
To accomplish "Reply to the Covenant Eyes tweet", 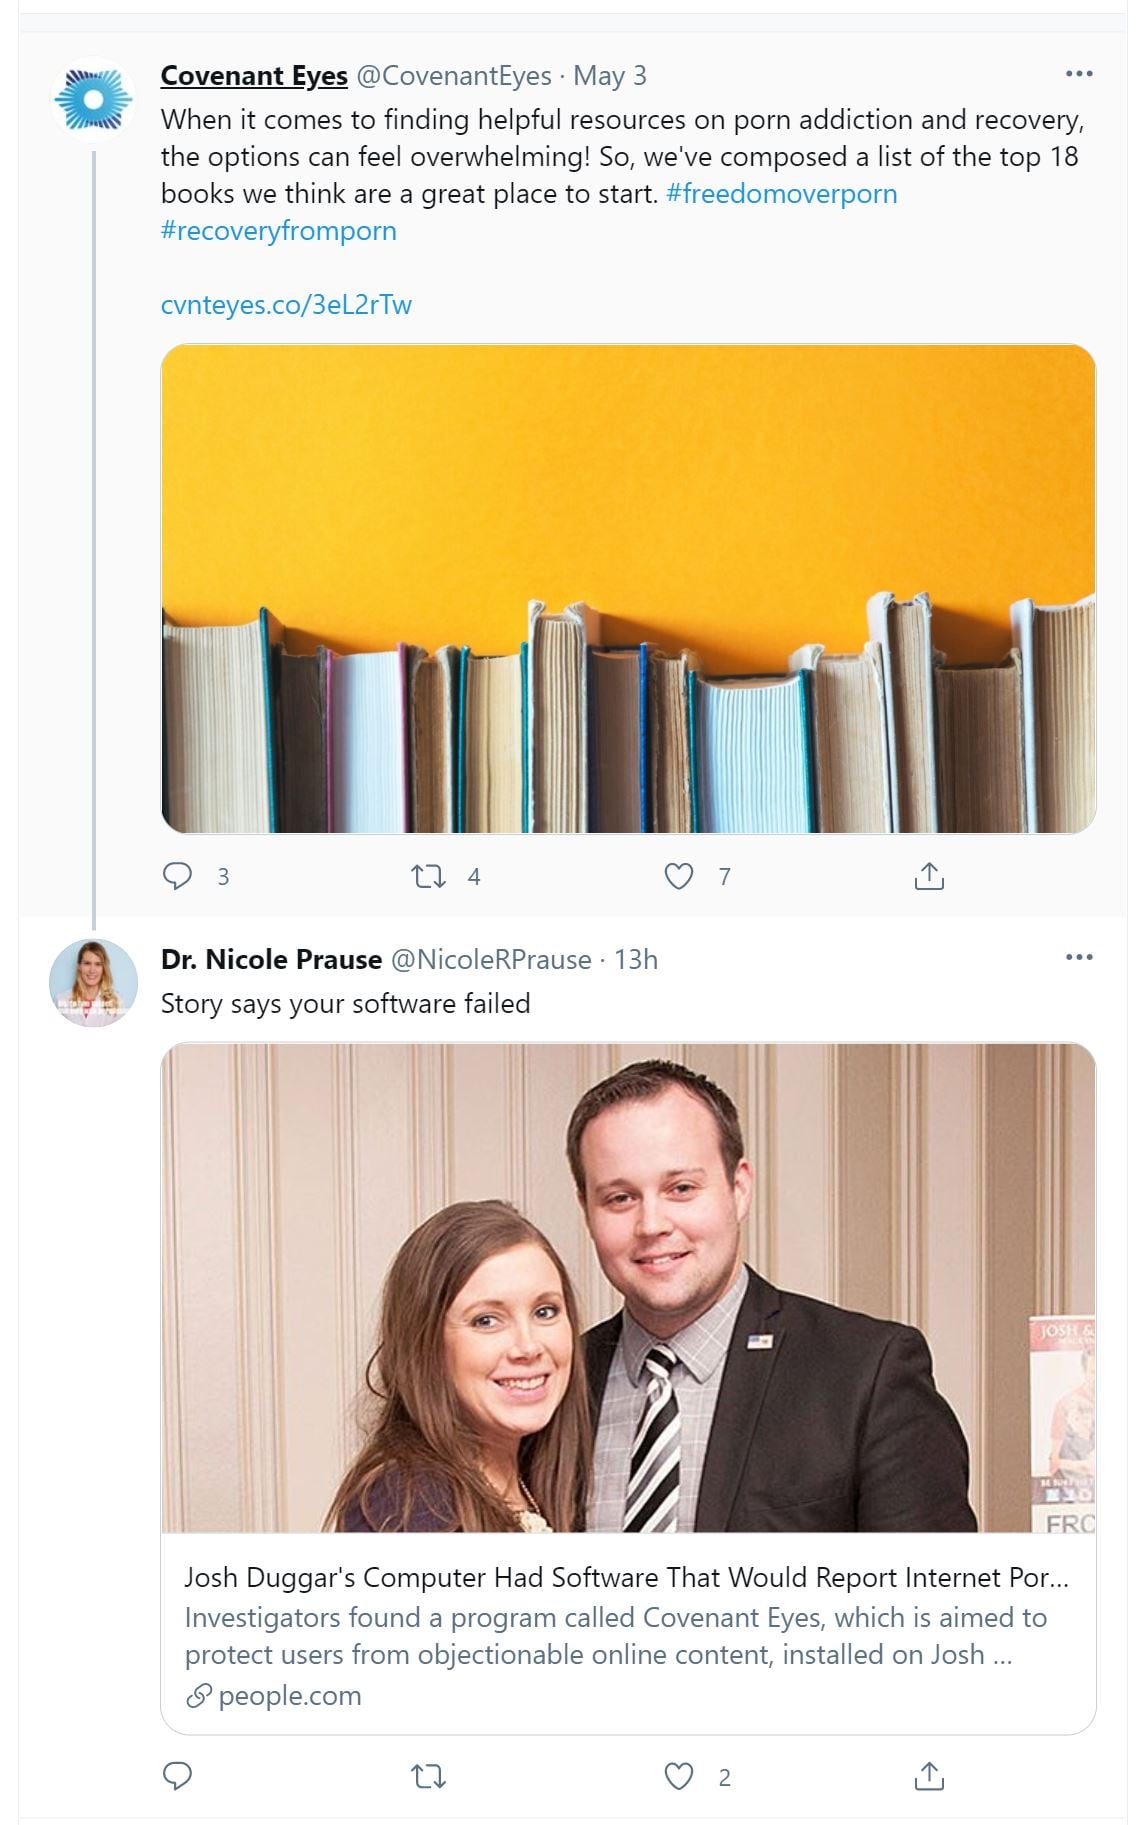I will pos(177,876).
